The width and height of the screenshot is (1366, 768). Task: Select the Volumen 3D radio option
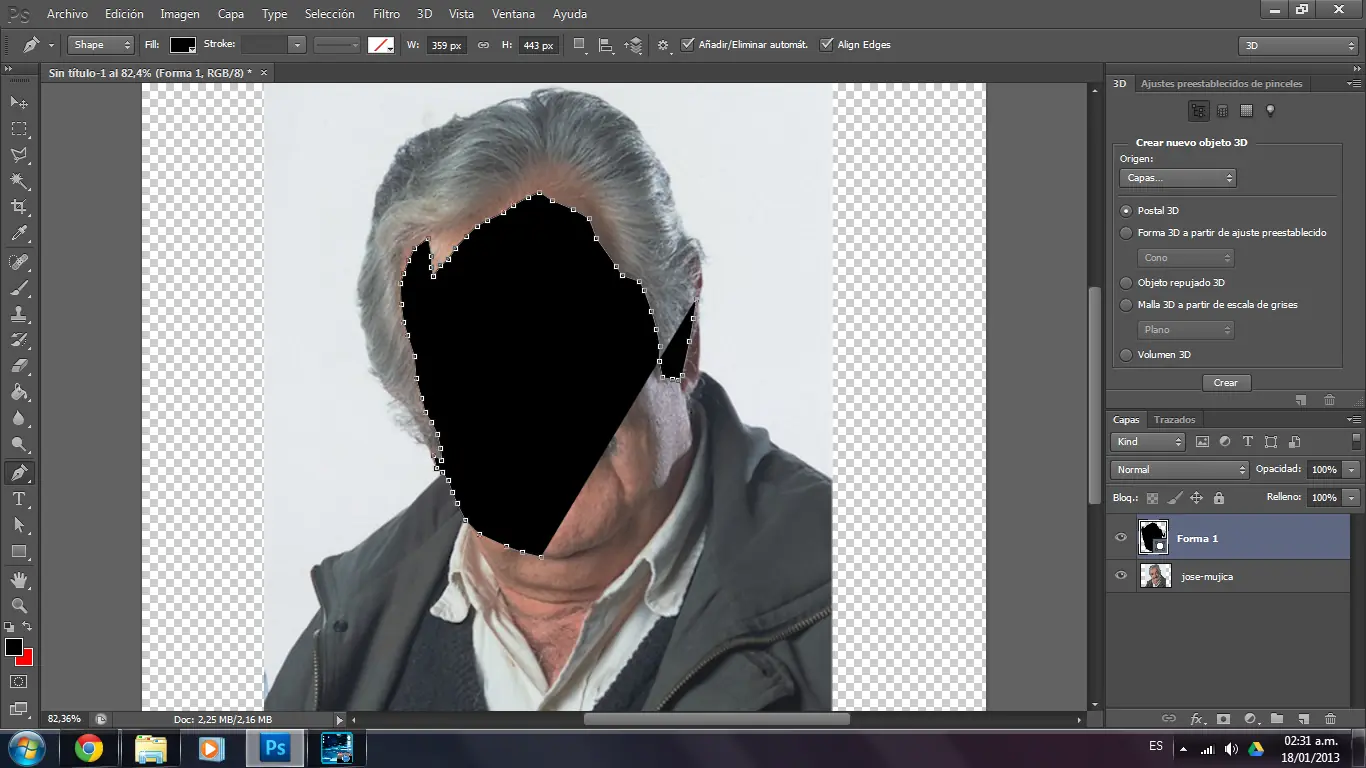[1127, 355]
